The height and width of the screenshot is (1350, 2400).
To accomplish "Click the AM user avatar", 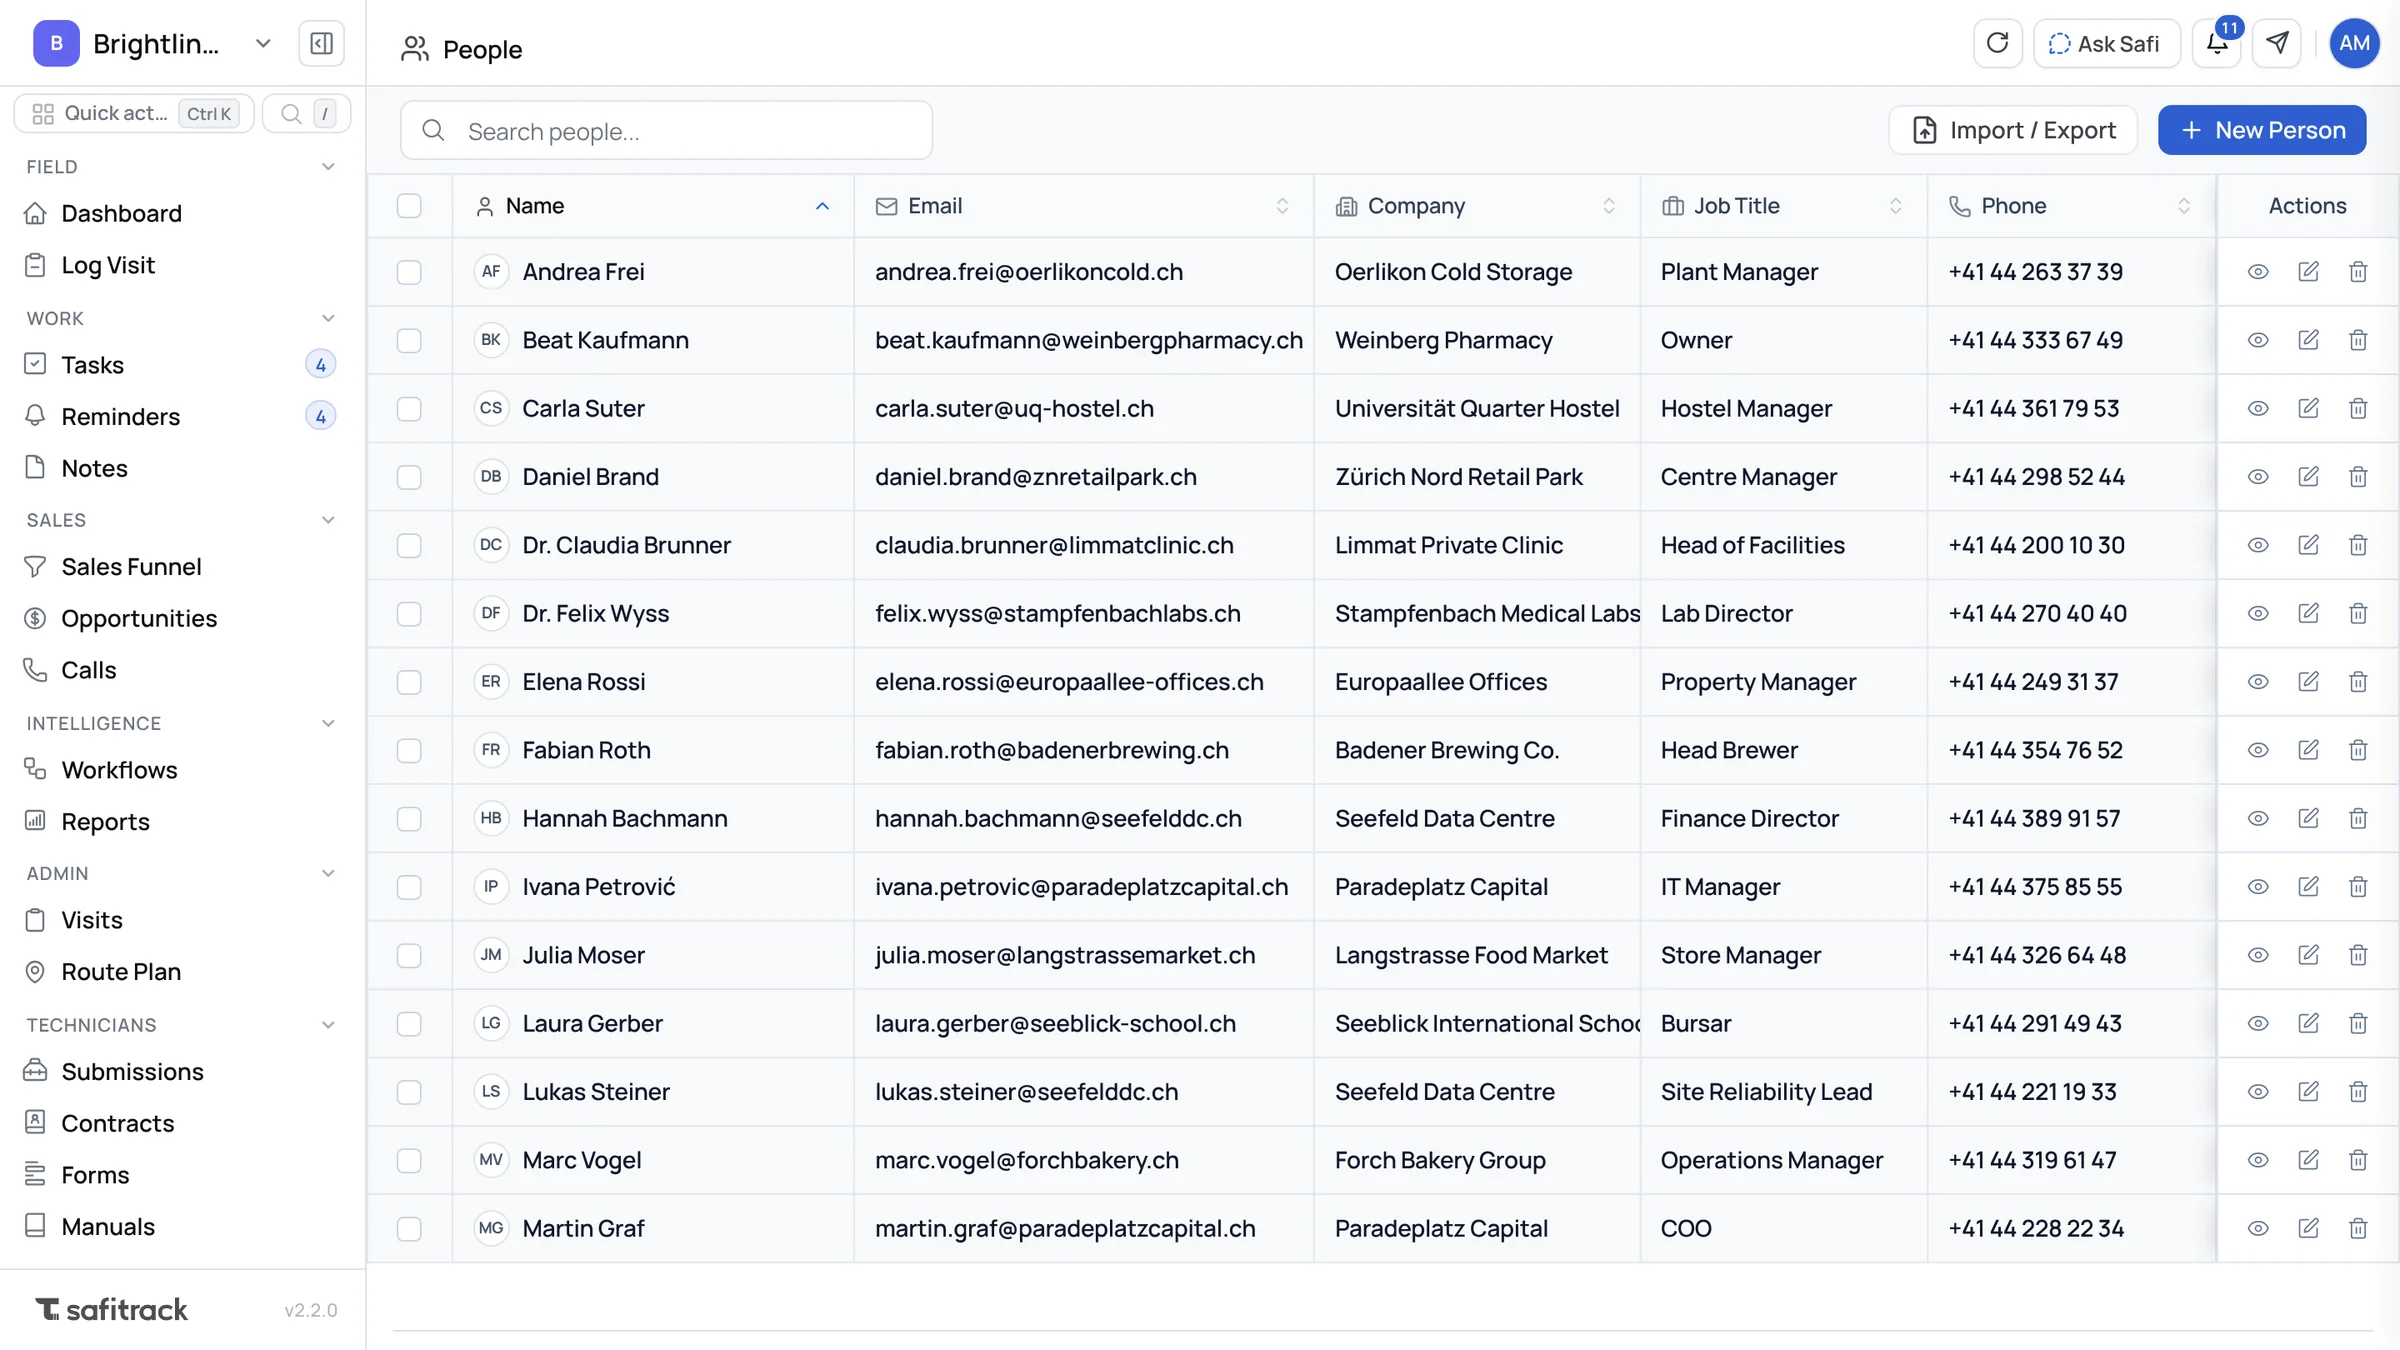I will coord(2354,43).
